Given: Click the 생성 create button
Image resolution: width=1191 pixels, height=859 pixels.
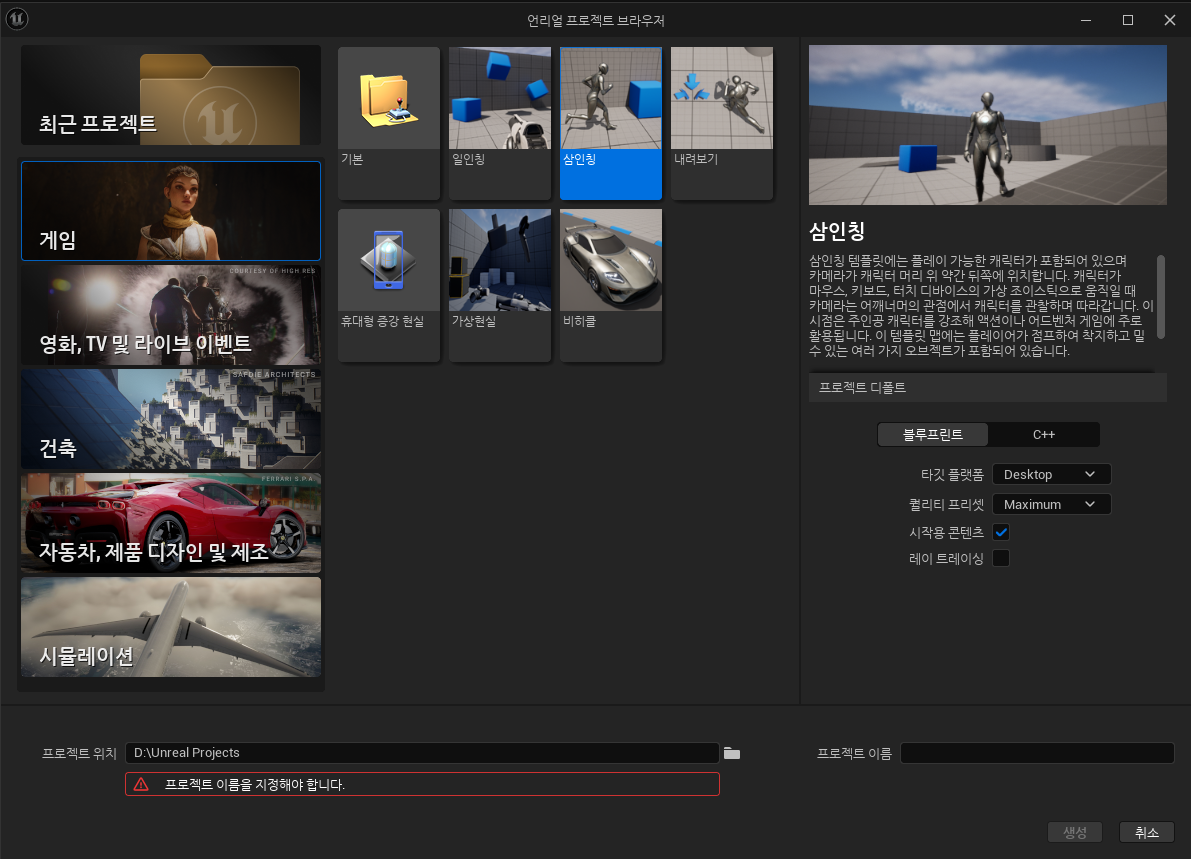Looking at the screenshot, I should pyautogui.click(x=1075, y=832).
